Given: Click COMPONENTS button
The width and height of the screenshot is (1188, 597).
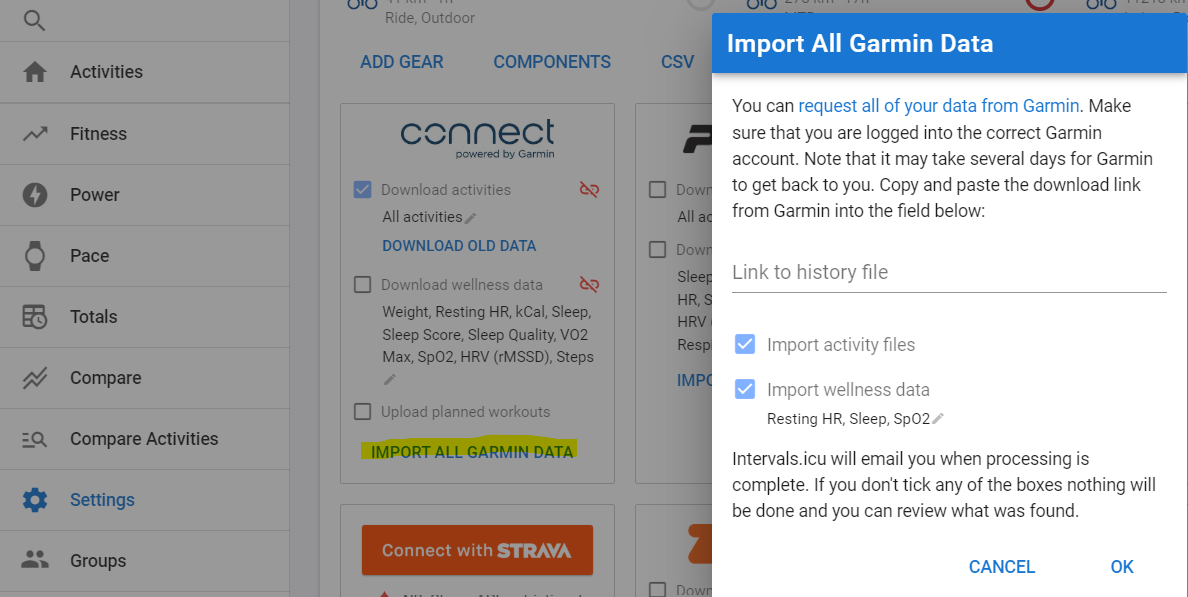Looking at the screenshot, I should [552, 62].
